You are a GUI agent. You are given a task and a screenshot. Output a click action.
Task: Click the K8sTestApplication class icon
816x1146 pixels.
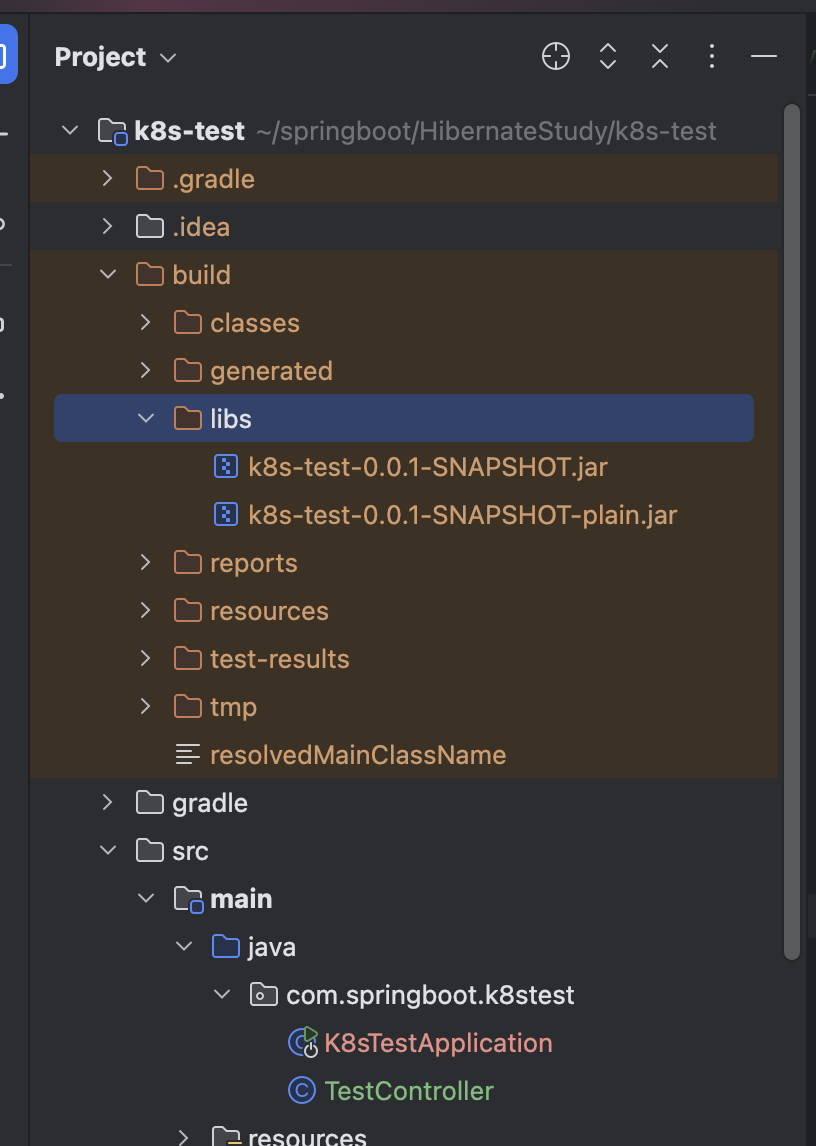pyautogui.click(x=302, y=1042)
